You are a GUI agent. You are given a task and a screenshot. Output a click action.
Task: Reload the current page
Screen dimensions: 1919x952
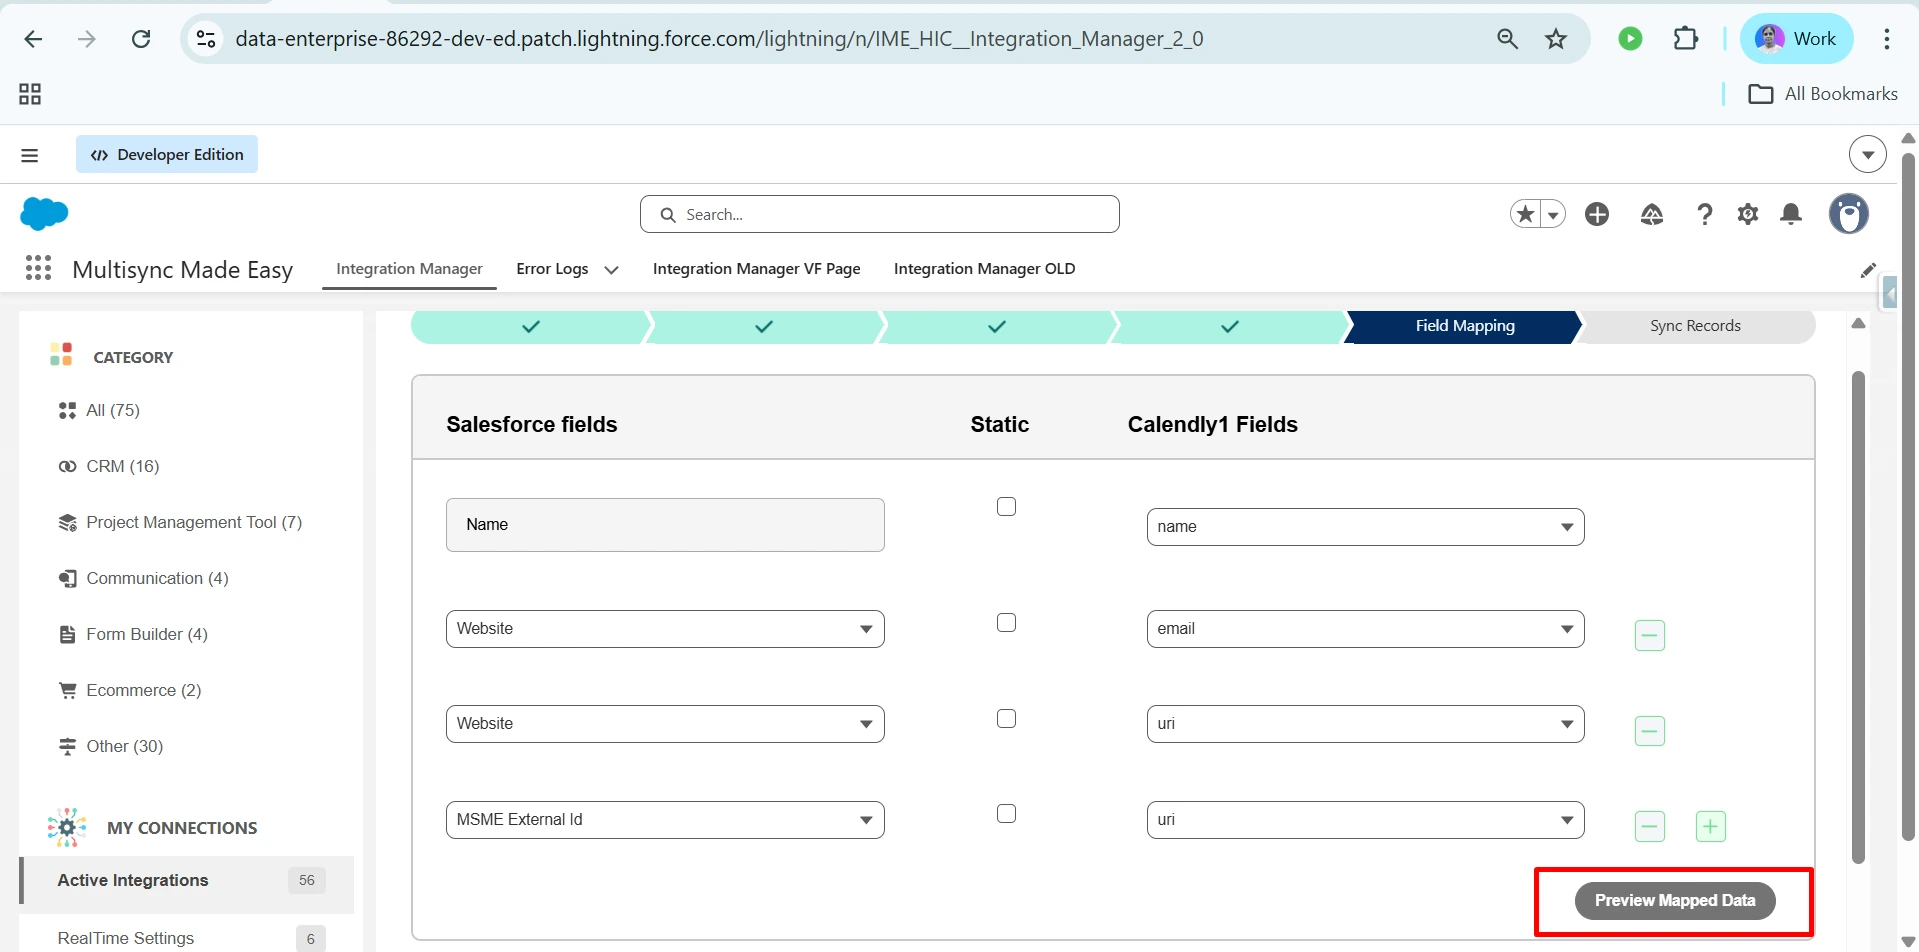[141, 39]
